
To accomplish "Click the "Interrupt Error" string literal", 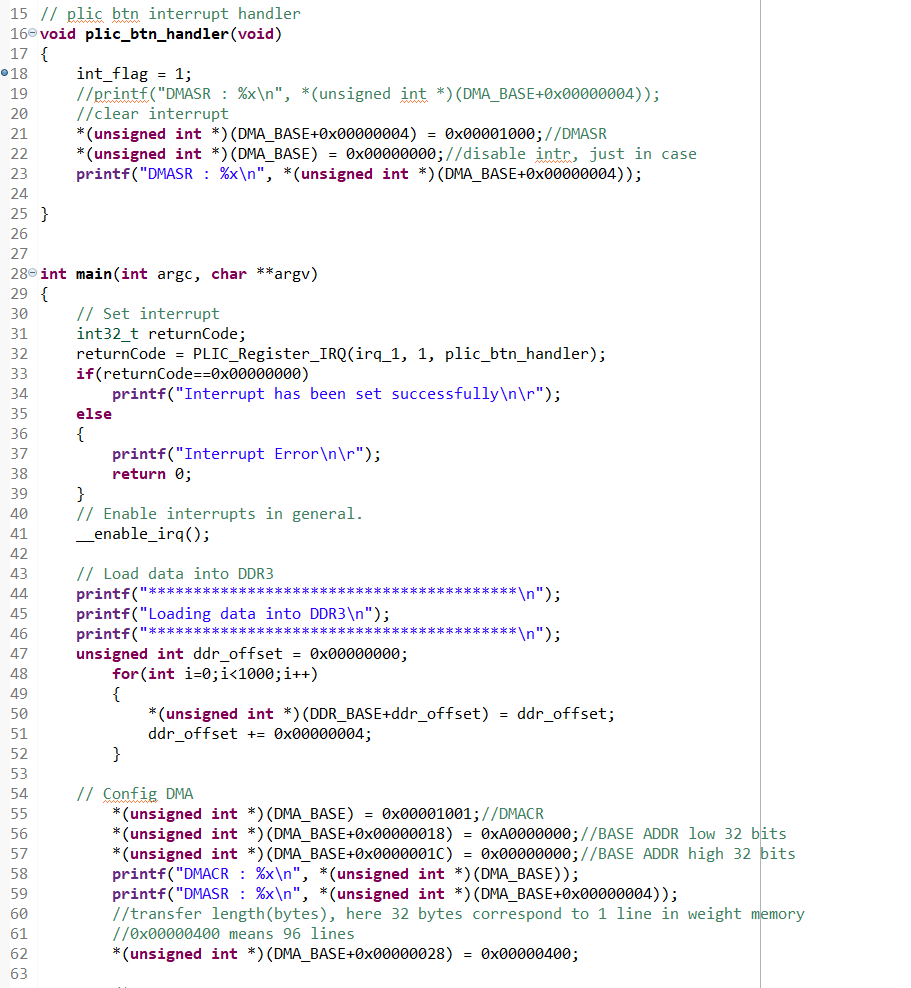I will click(265, 454).
